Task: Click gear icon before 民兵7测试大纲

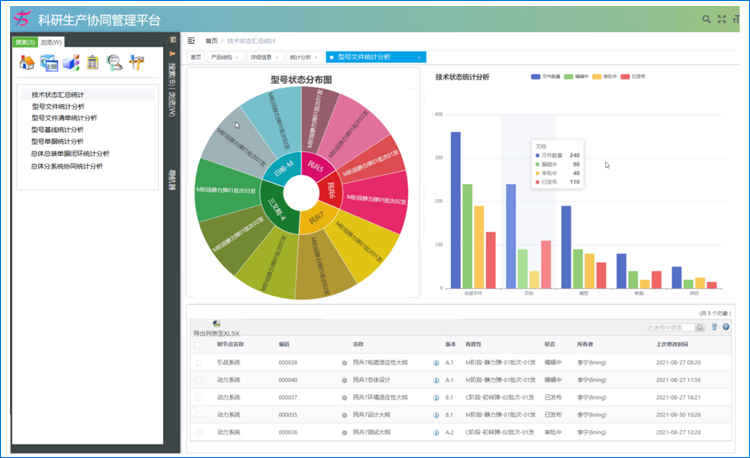Action: 344,433
